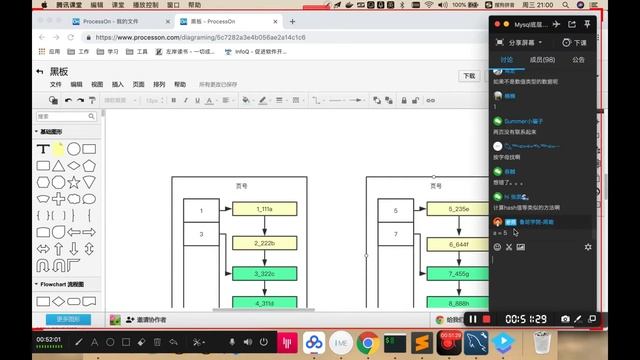Image resolution: width=640 pixels, height=360 pixels.
Task: Select the 1_111a node in diagram
Action: point(264,209)
